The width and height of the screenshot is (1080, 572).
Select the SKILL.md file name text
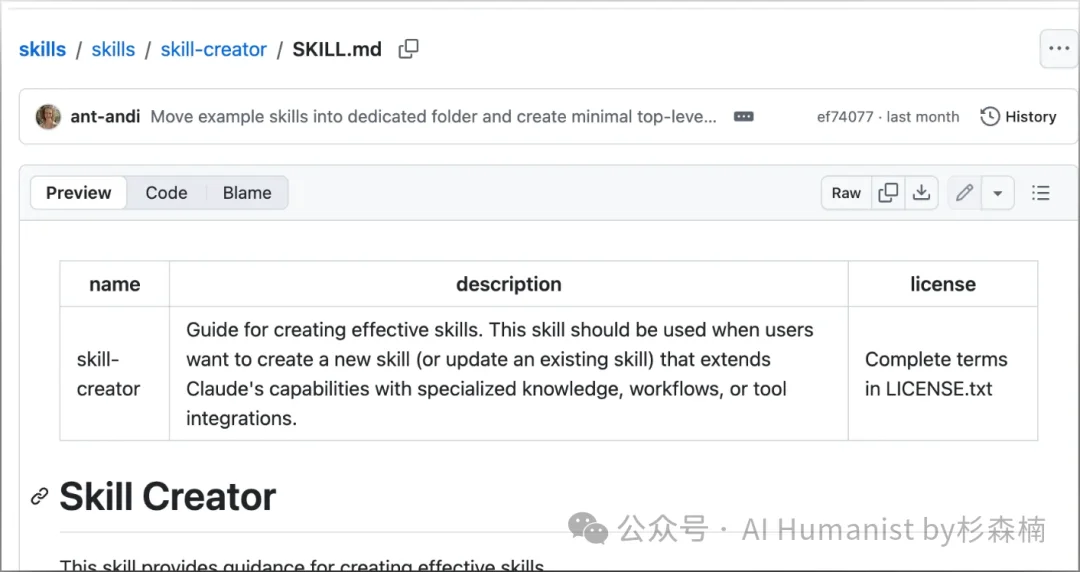(337, 50)
